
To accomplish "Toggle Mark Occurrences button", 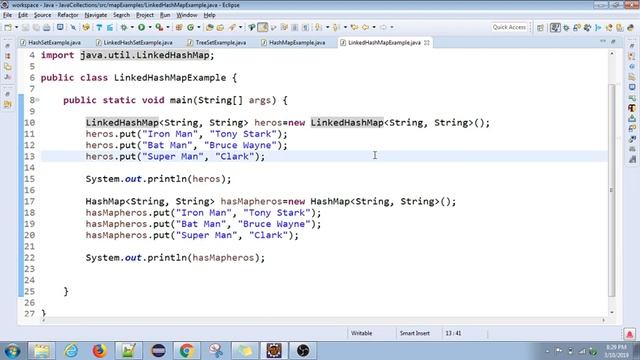I will (263, 27).
